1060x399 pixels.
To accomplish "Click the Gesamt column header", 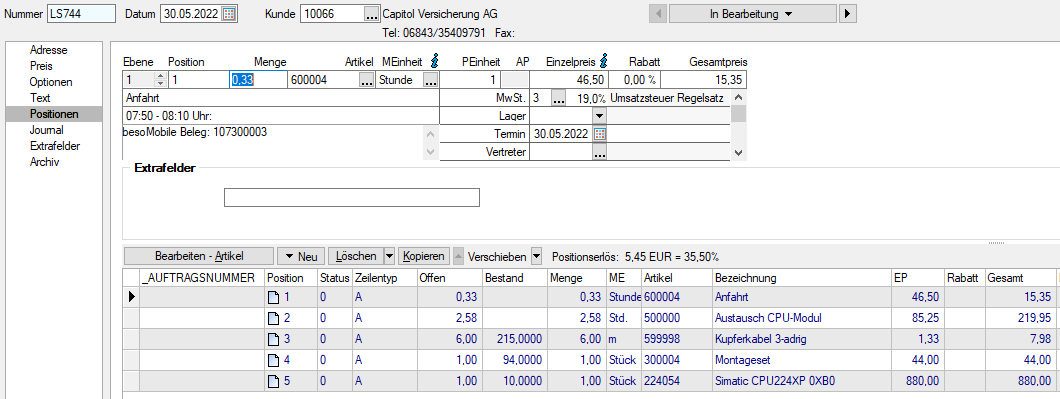I will click(x=1020, y=277).
